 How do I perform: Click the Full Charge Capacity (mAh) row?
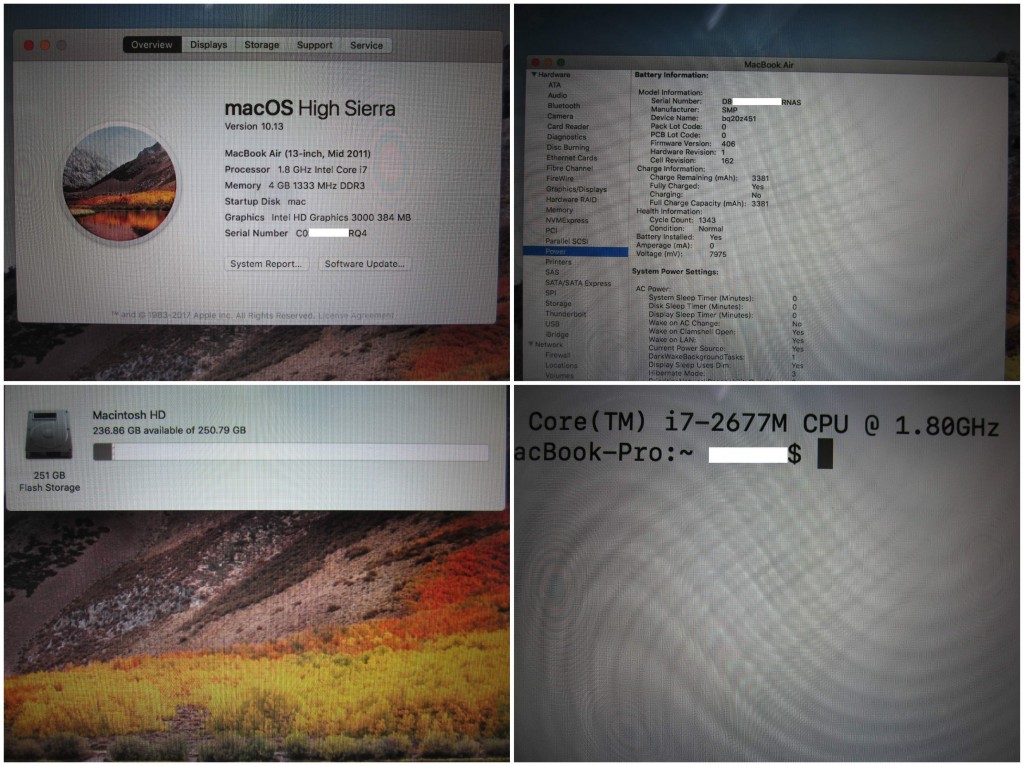(x=709, y=203)
